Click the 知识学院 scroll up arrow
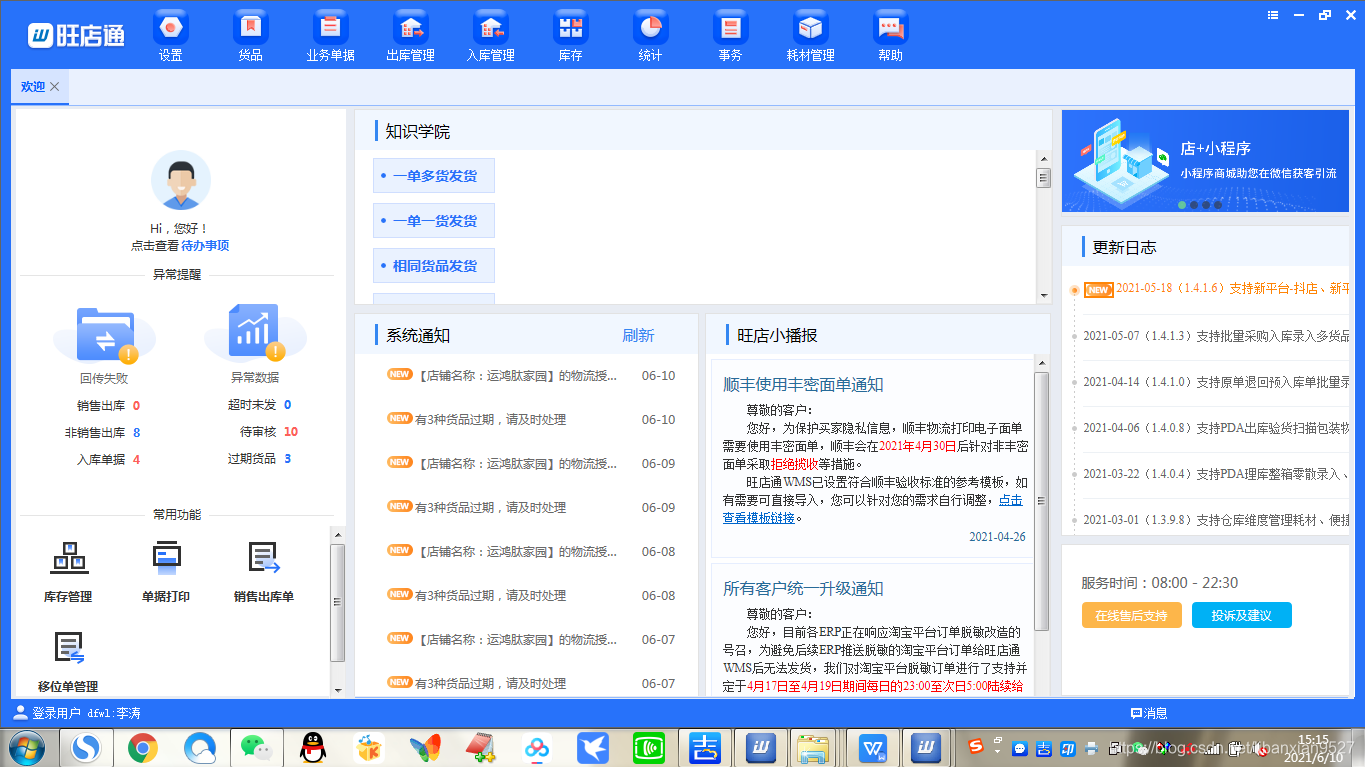 click(1043, 158)
